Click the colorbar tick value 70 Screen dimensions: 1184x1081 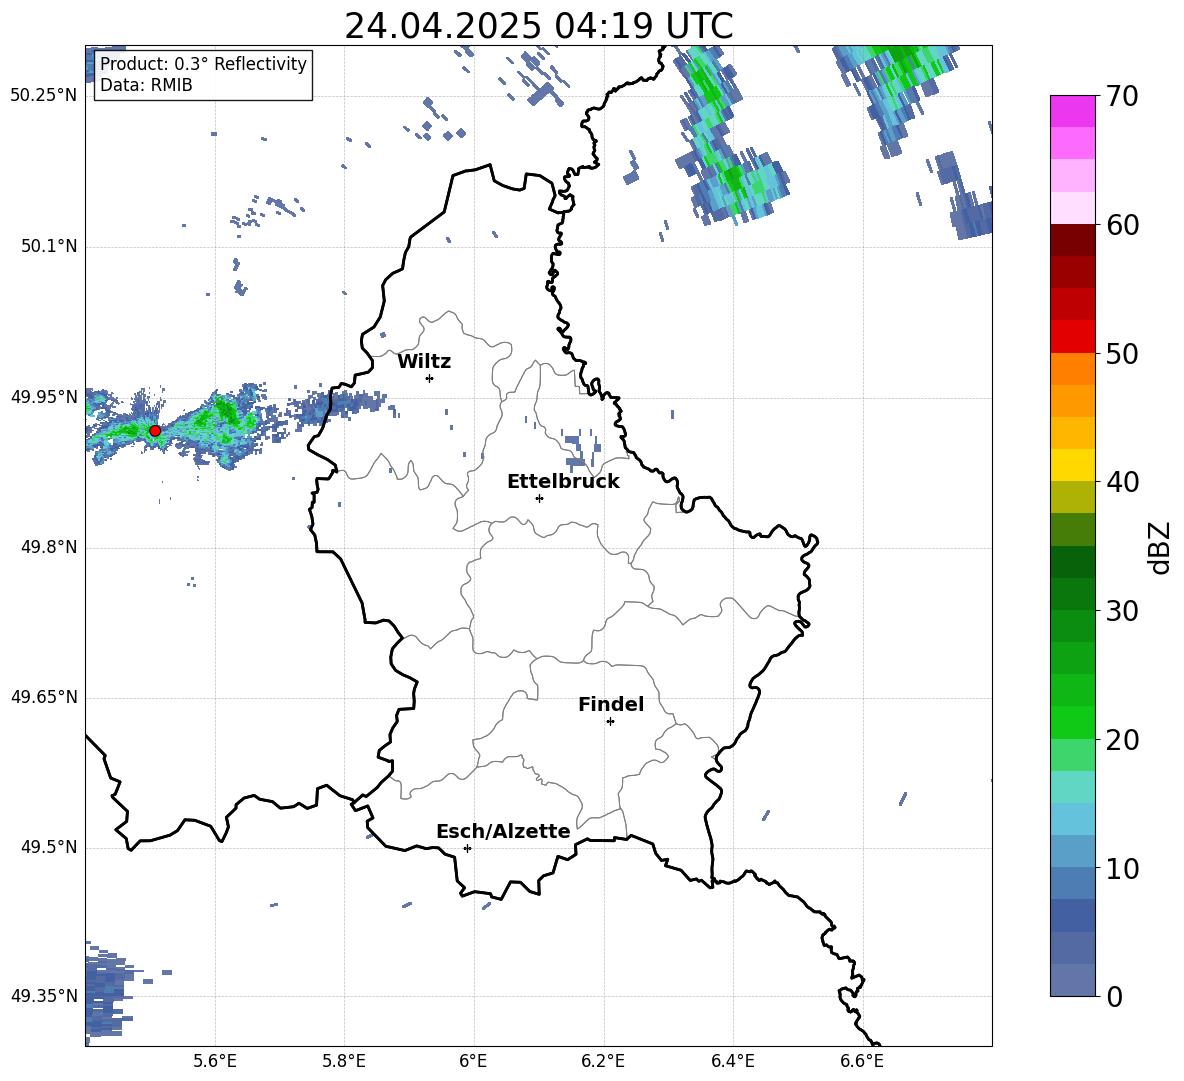click(x=1122, y=97)
